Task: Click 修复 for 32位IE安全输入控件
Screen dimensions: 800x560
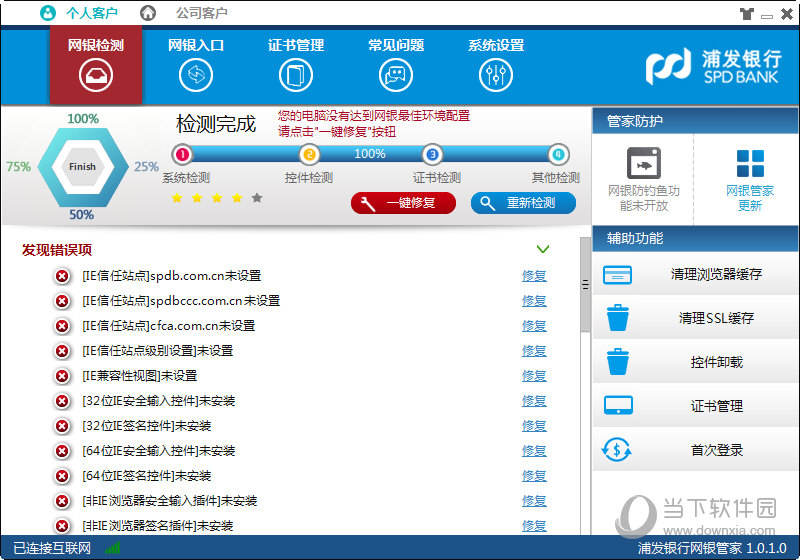Action: coord(534,401)
